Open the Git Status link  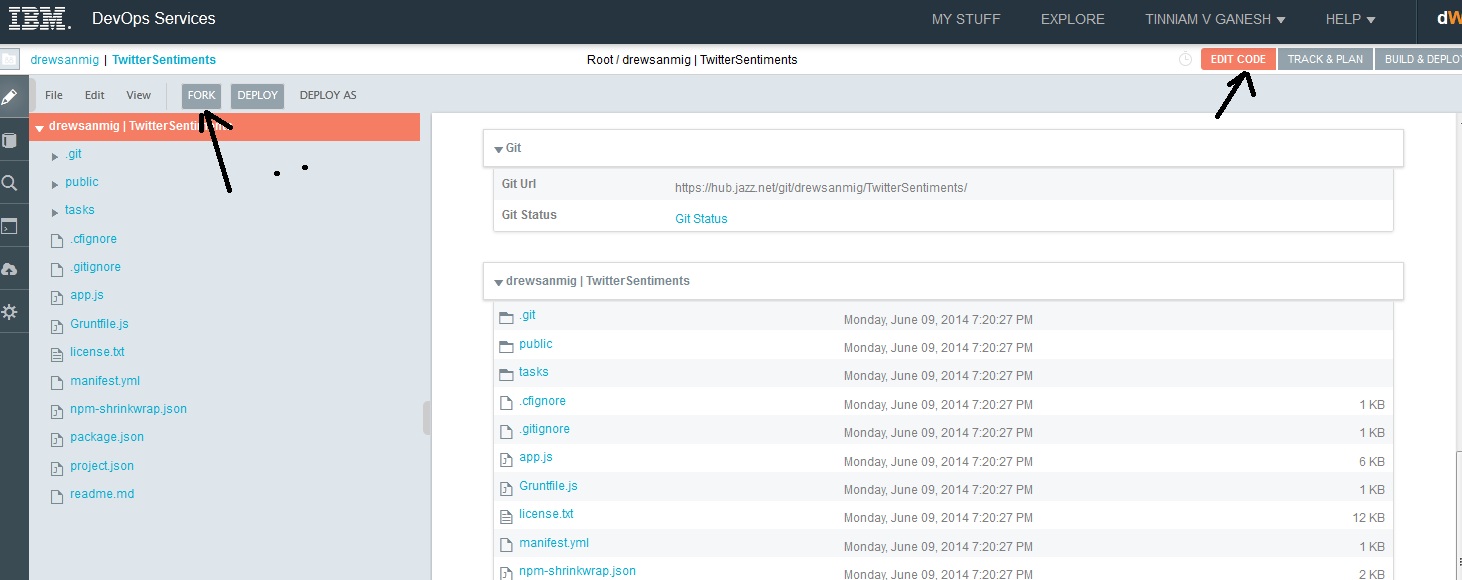701,218
